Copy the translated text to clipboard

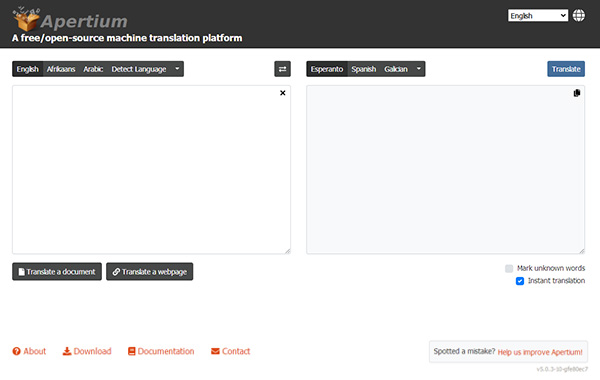(x=577, y=93)
